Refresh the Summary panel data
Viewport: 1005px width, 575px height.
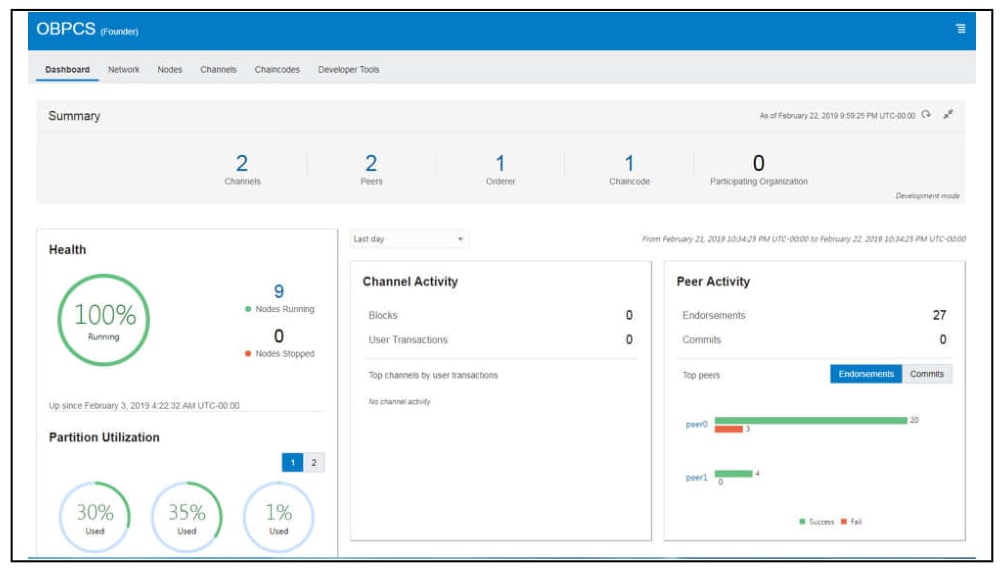click(926, 115)
